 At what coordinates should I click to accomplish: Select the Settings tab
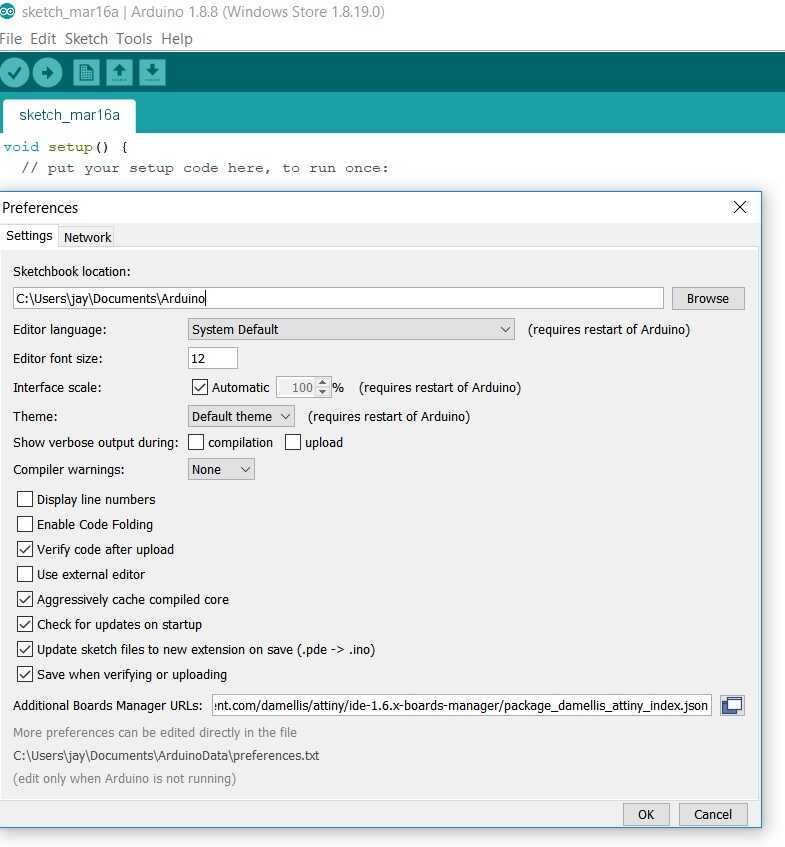[x=29, y=236]
